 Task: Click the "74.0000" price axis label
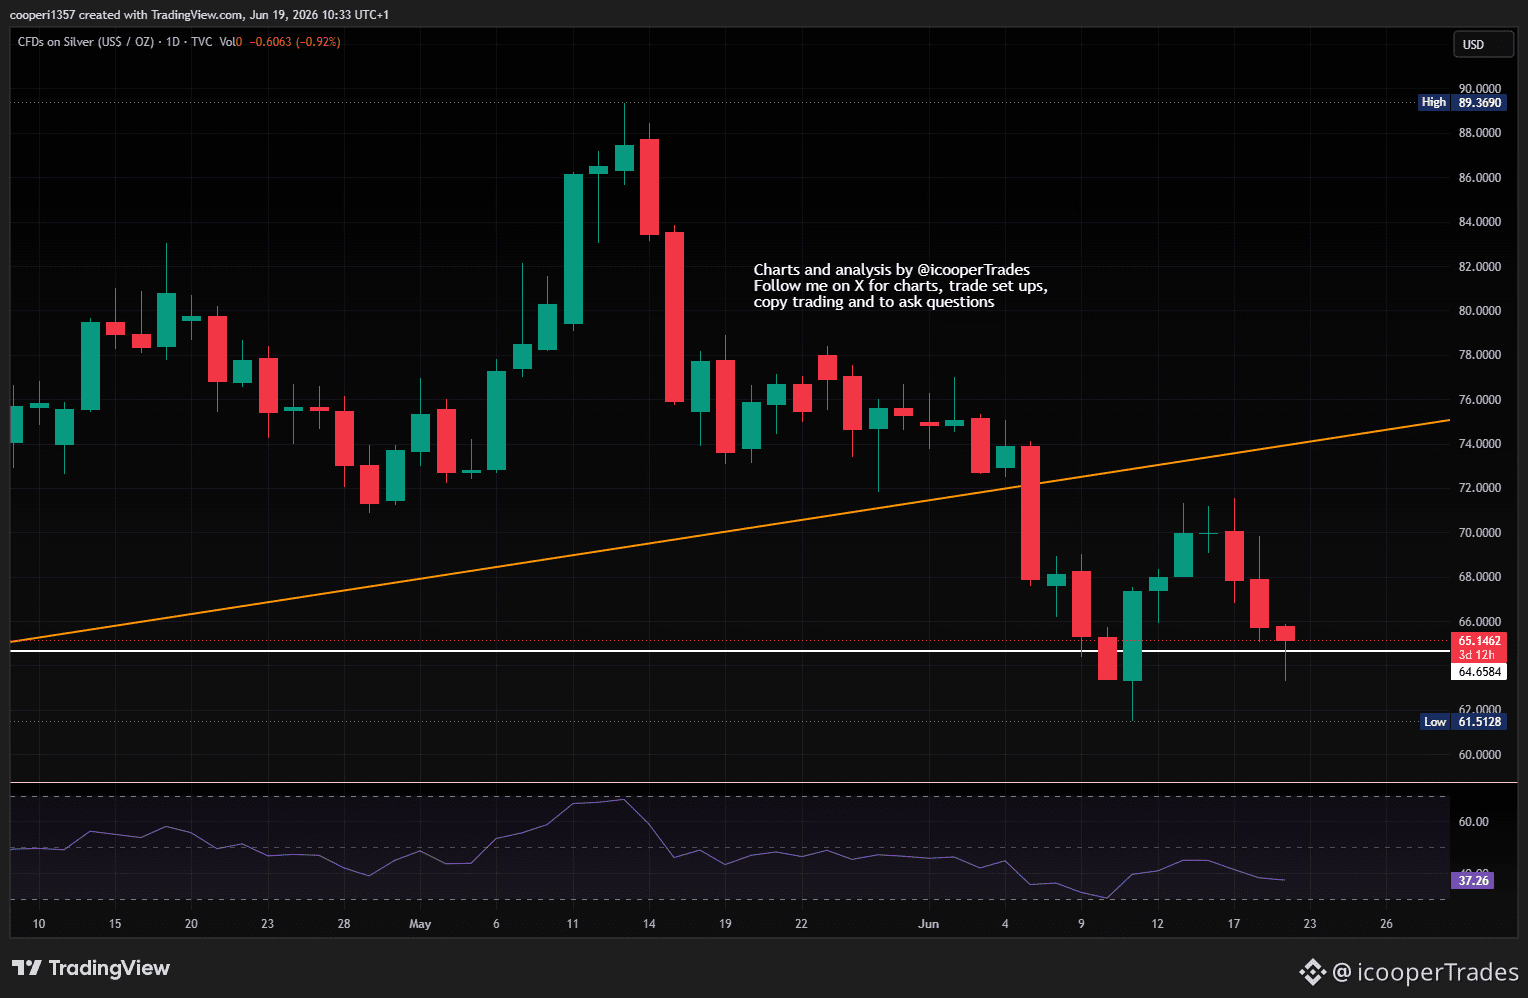point(1480,444)
